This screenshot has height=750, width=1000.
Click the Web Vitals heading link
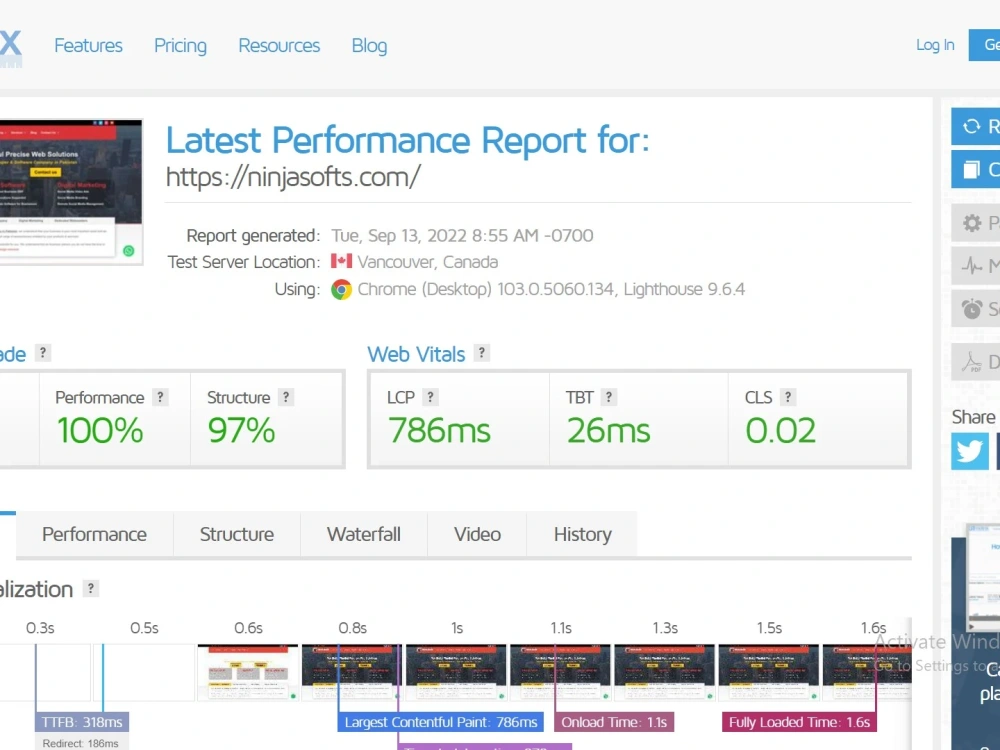[416, 354]
